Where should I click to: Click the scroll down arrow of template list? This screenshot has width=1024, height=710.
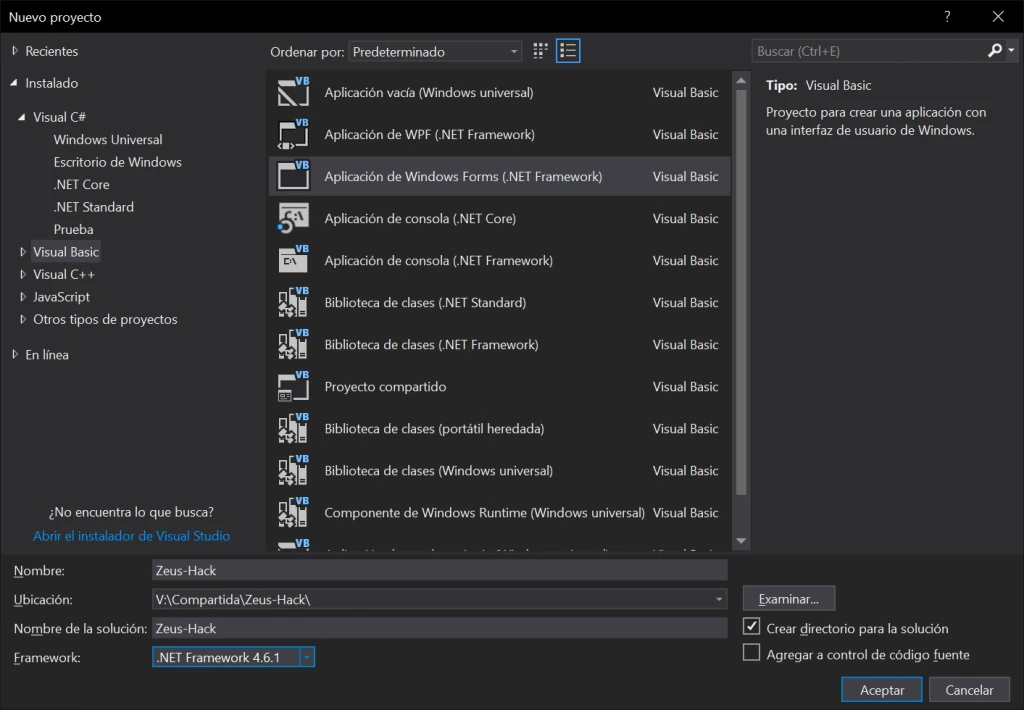pyautogui.click(x=741, y=541)
